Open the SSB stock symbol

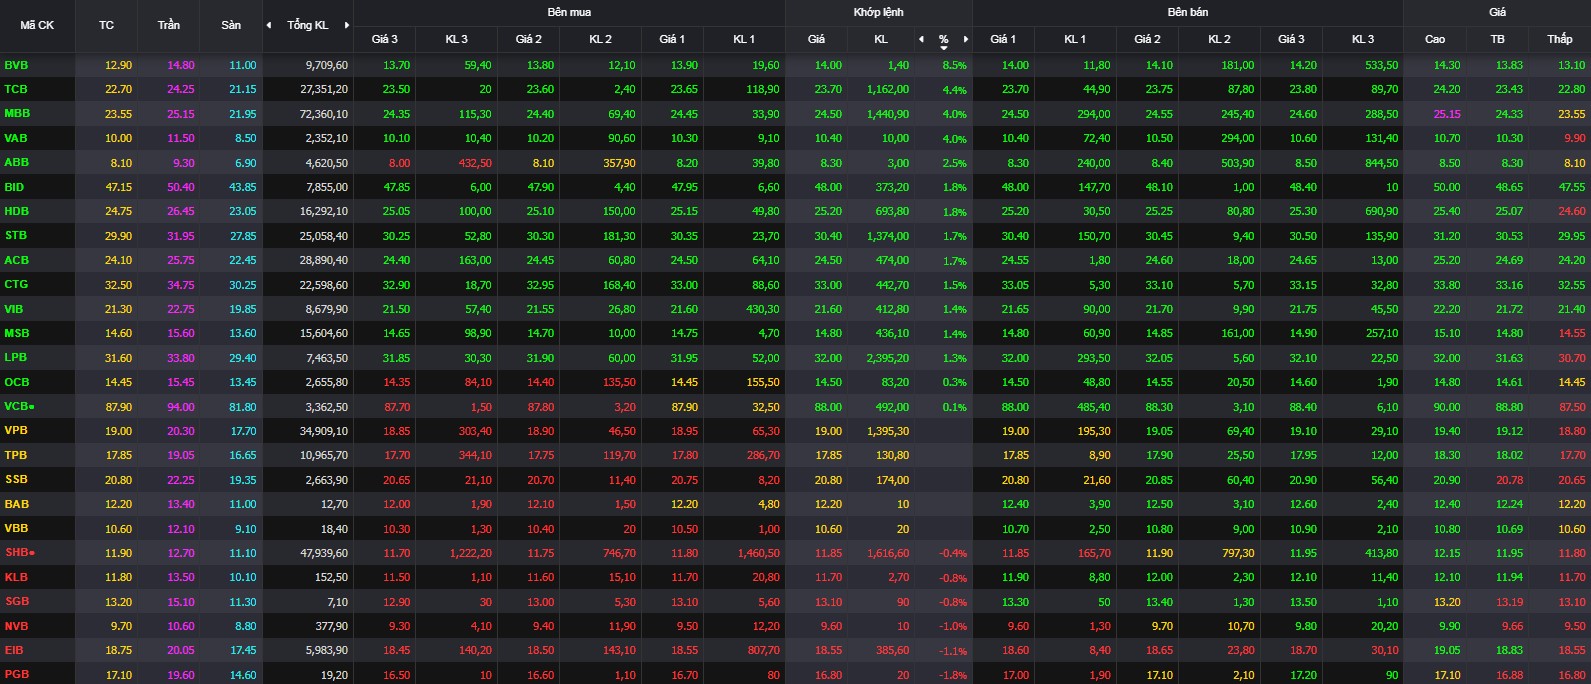(x=16, y=479)
